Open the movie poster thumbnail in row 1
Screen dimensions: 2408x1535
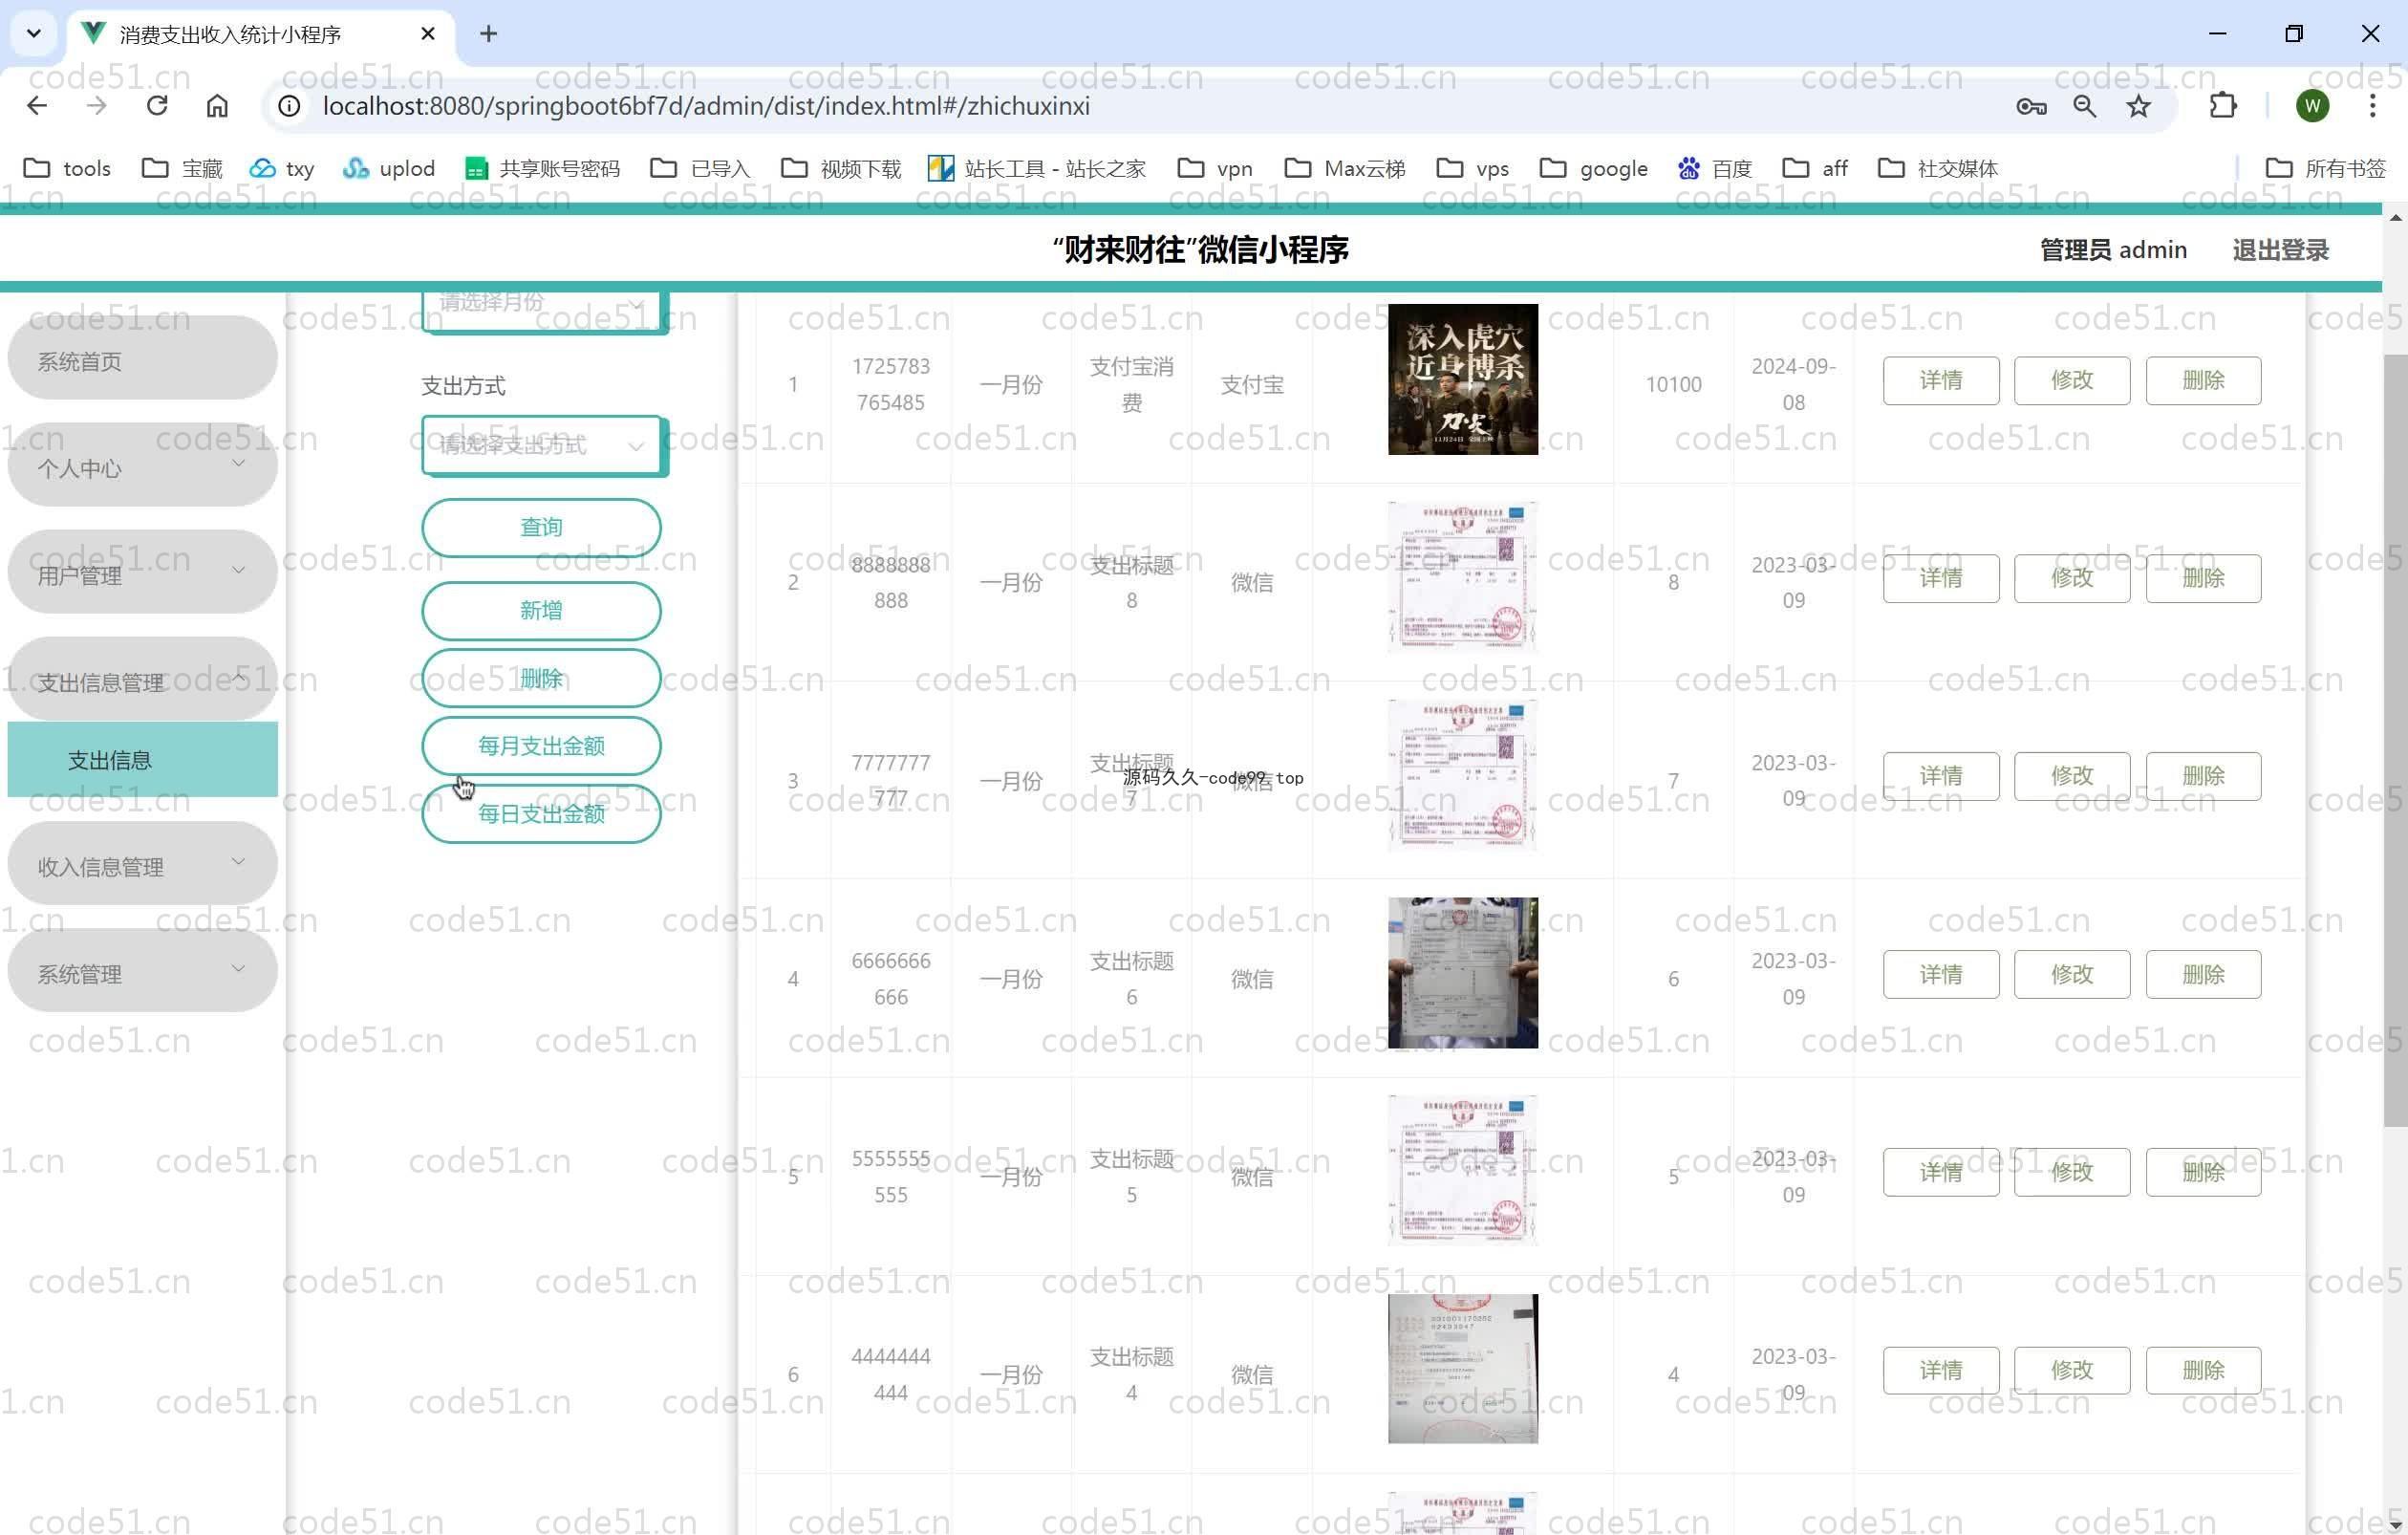coord(1463,379)
